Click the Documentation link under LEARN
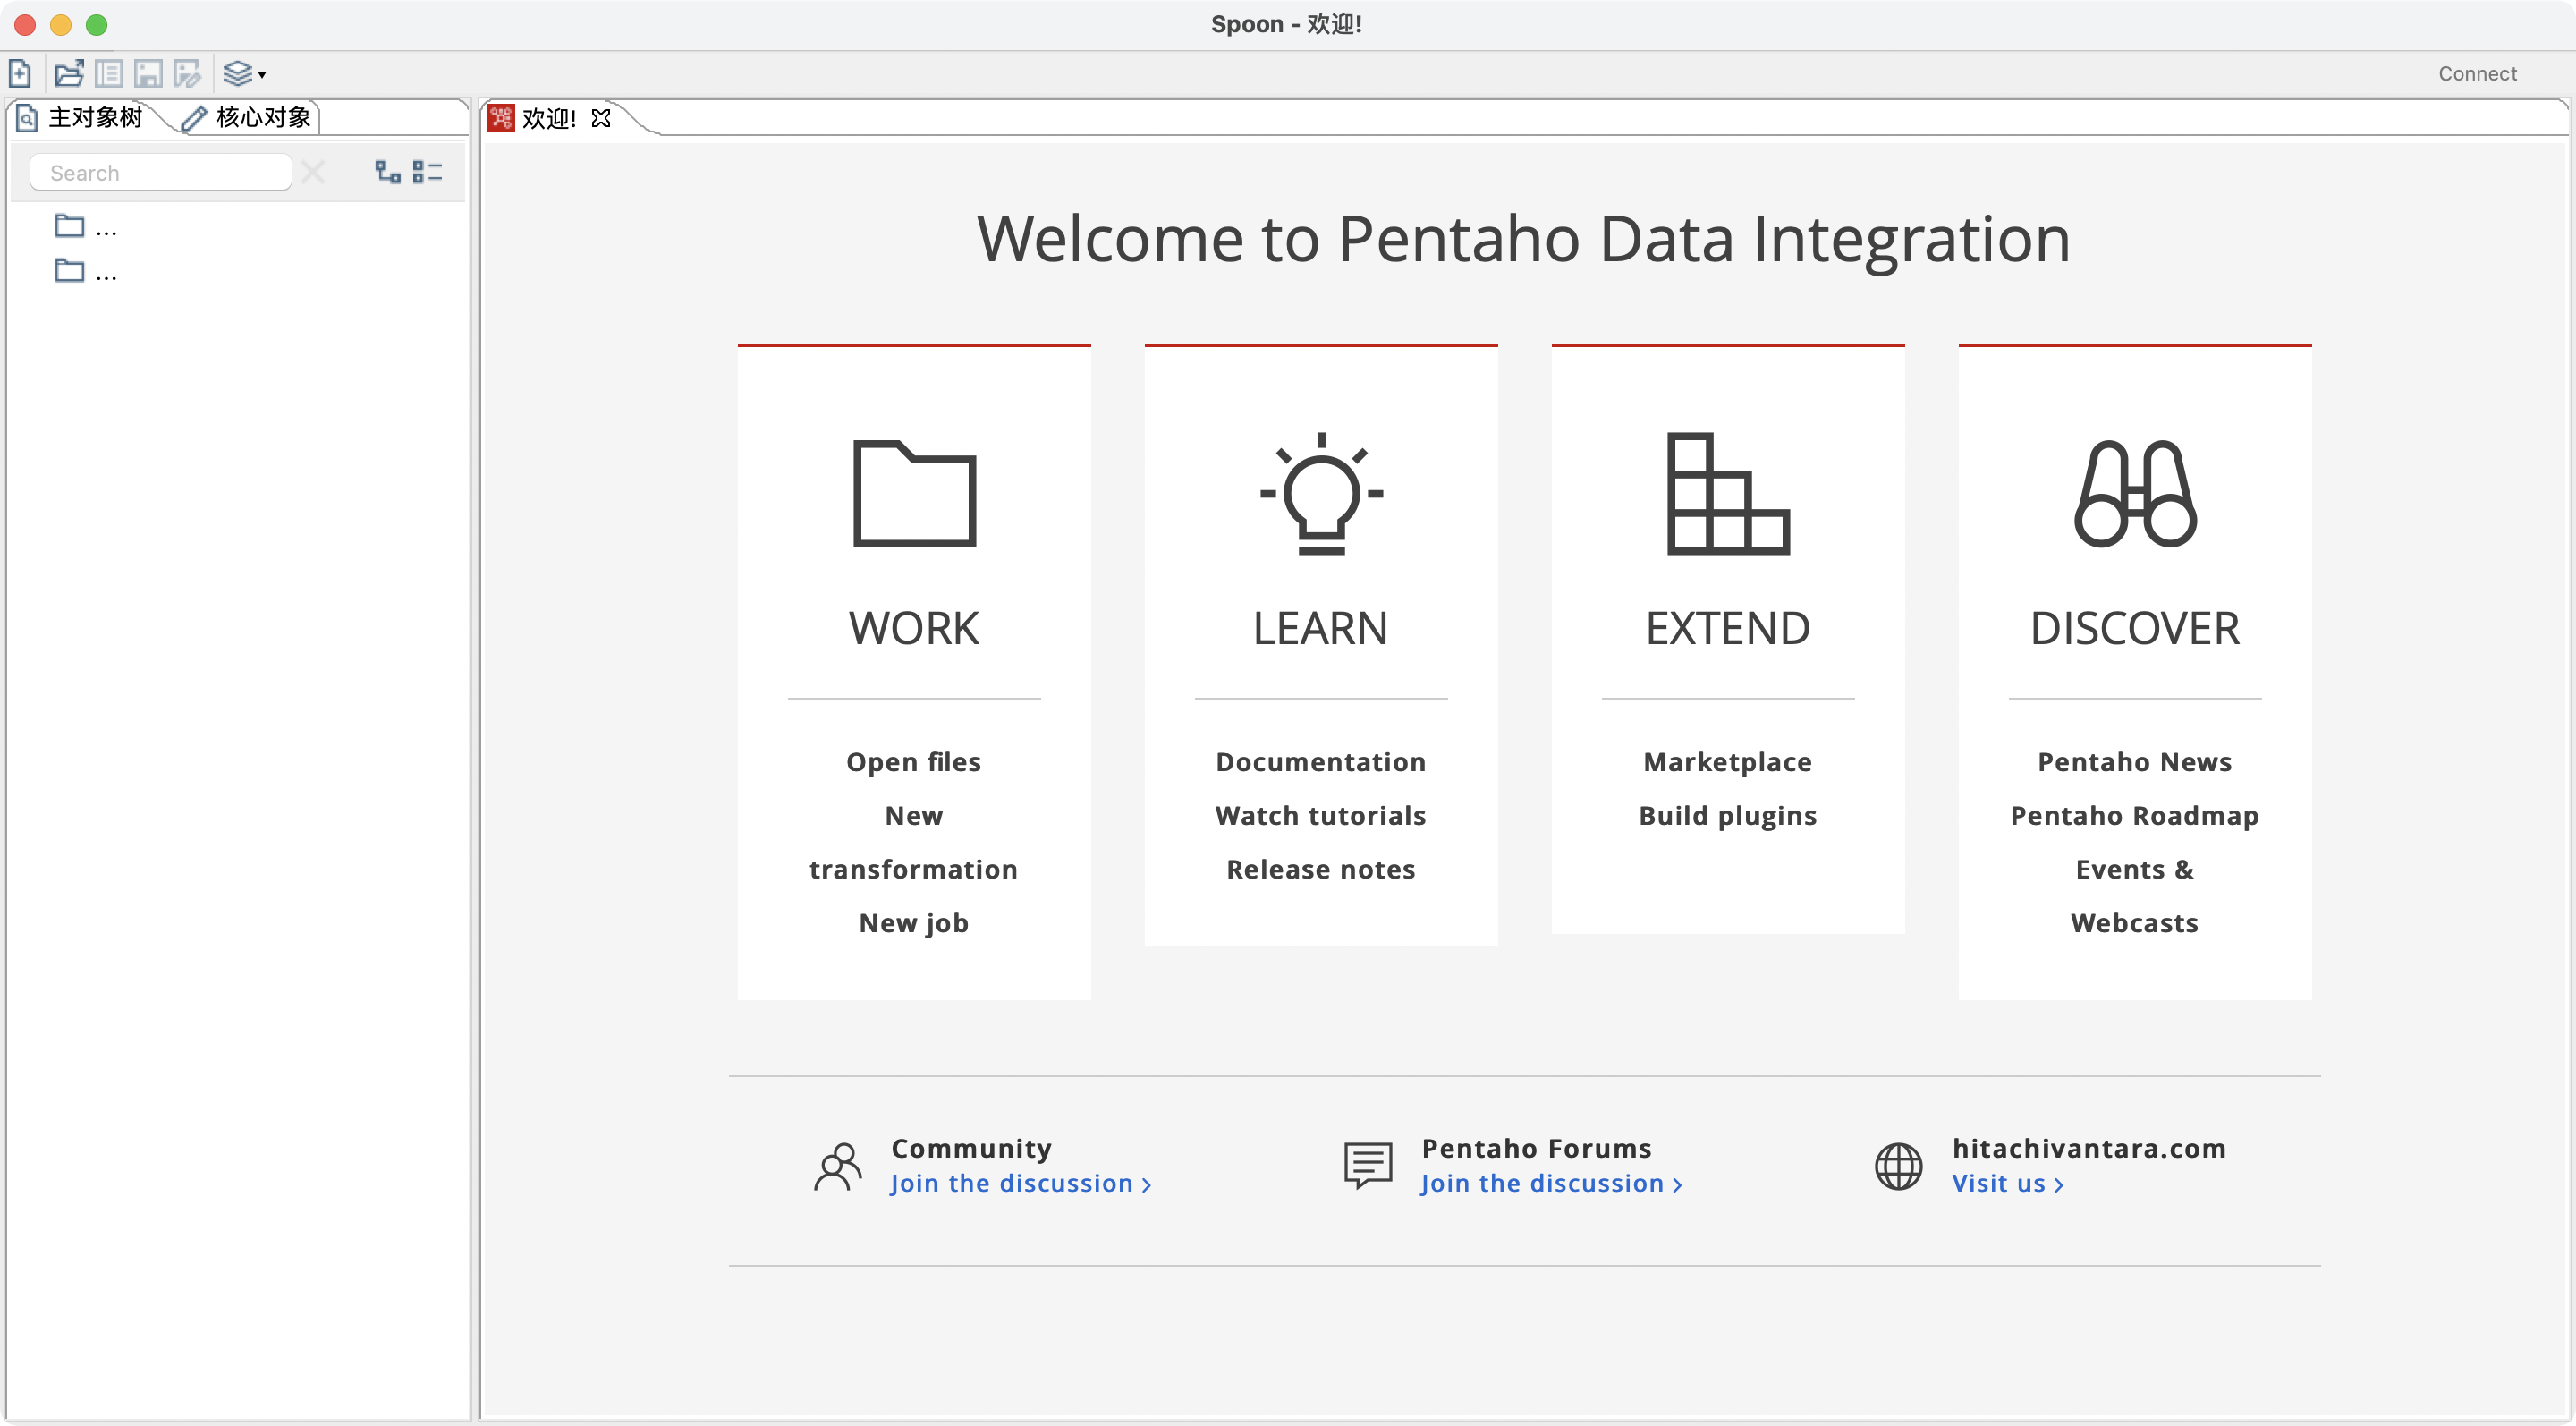The height and width of the screenshot is (1426, 2576). (1320, 762)
